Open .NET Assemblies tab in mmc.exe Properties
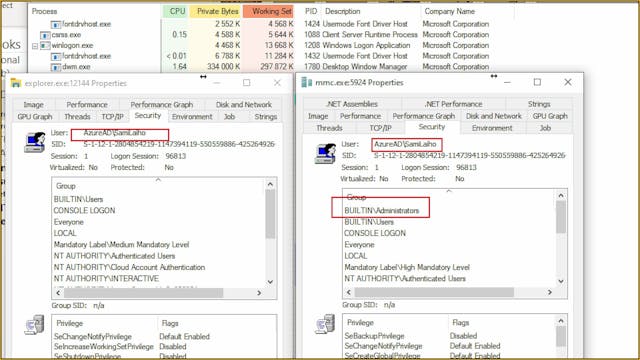 tap(352, 104)
